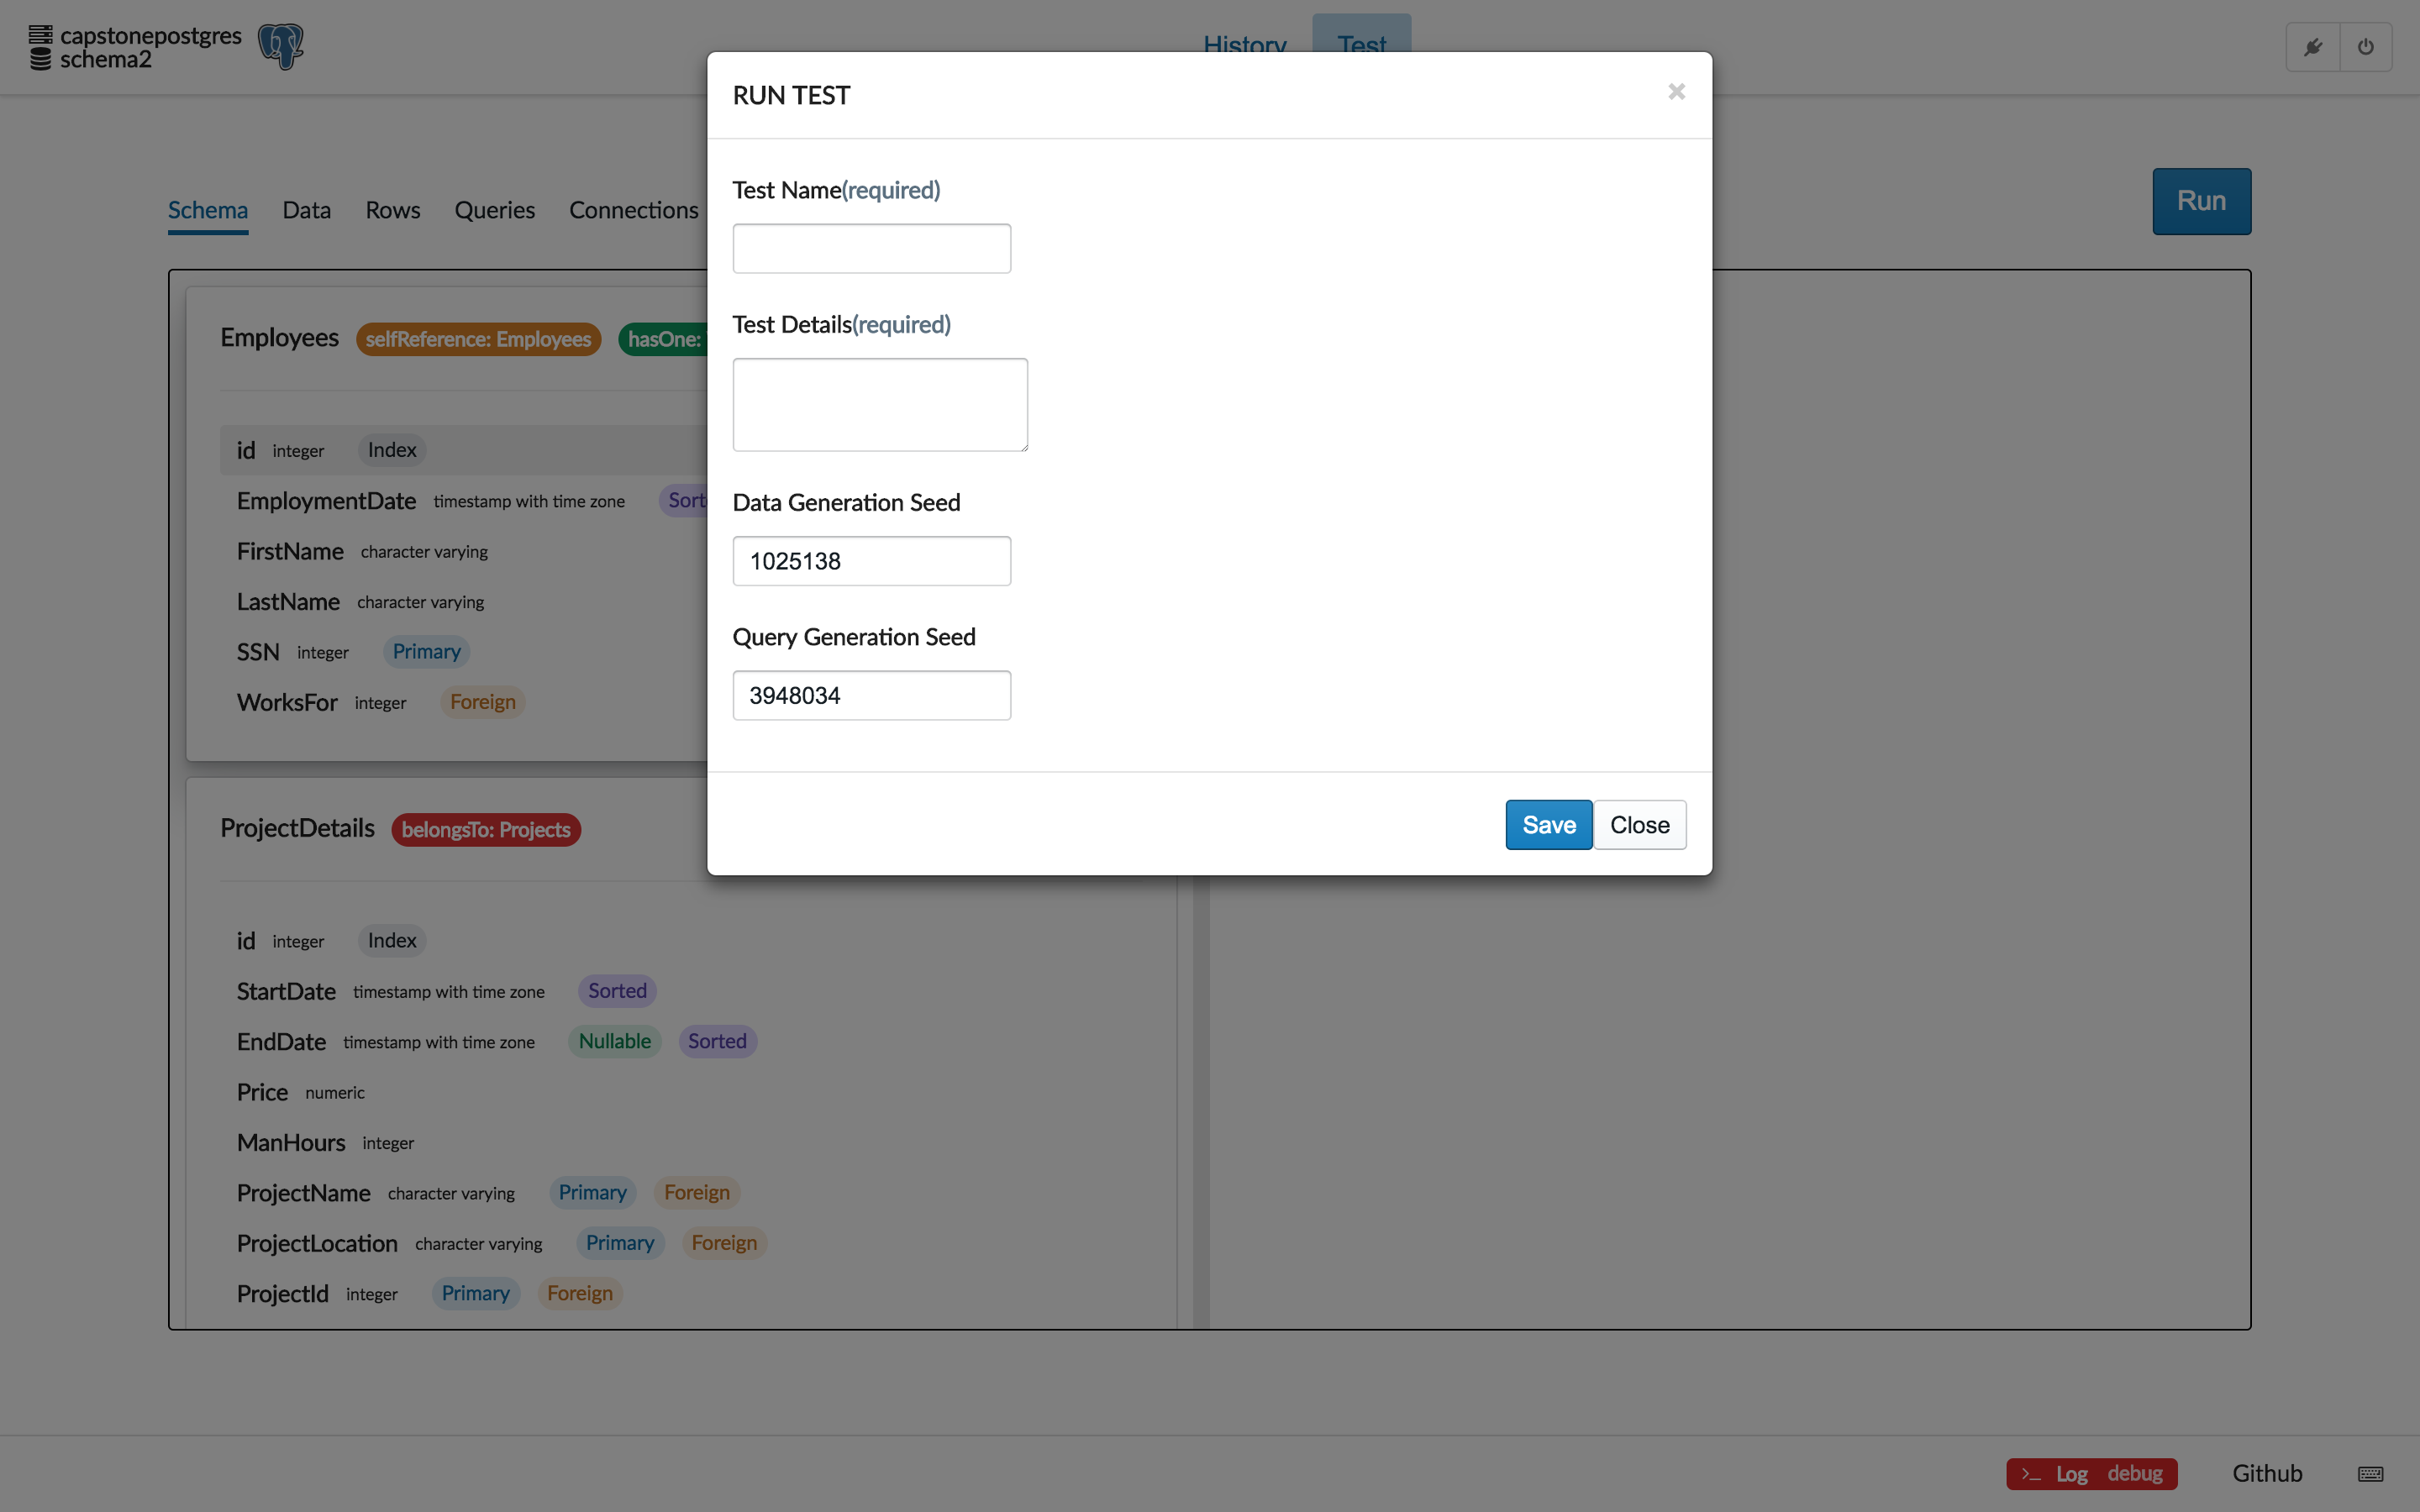Viewport: 2420px width, 1512px height.
Task: Click the PostgreSQL elephant logo icon
Action: click(x=281, y=46)
